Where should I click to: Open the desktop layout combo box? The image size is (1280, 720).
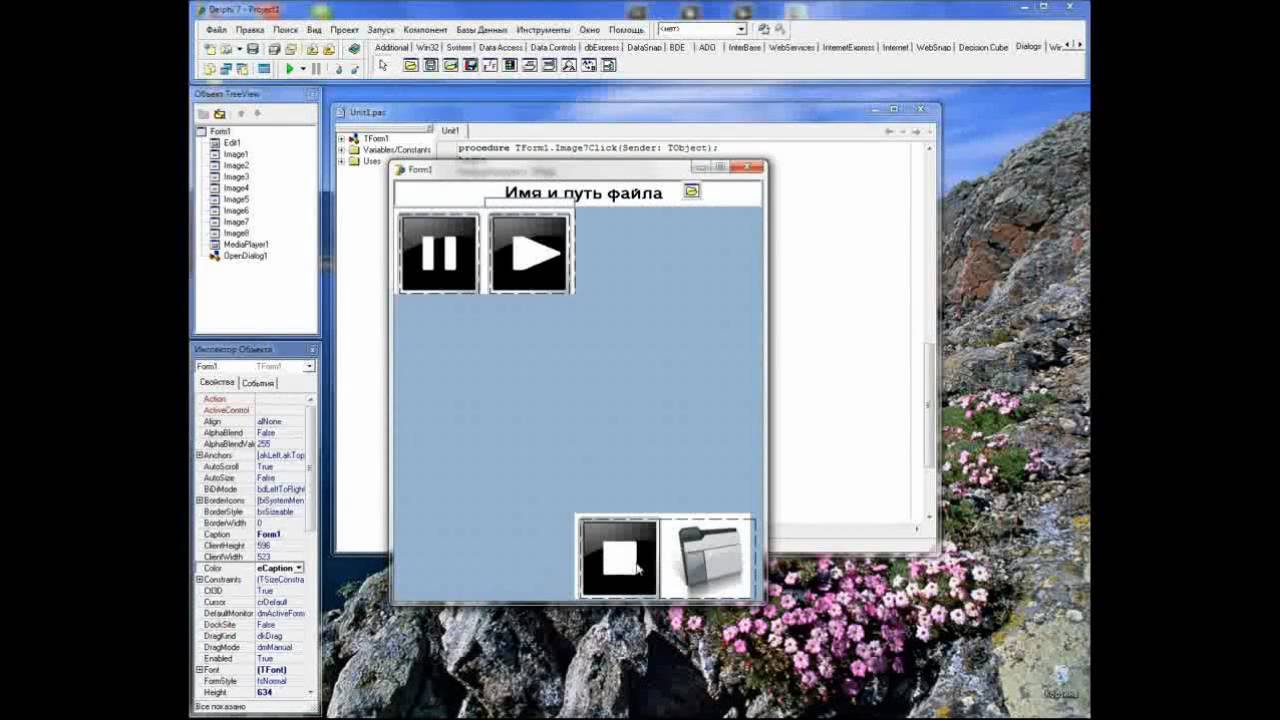point(741,29)
